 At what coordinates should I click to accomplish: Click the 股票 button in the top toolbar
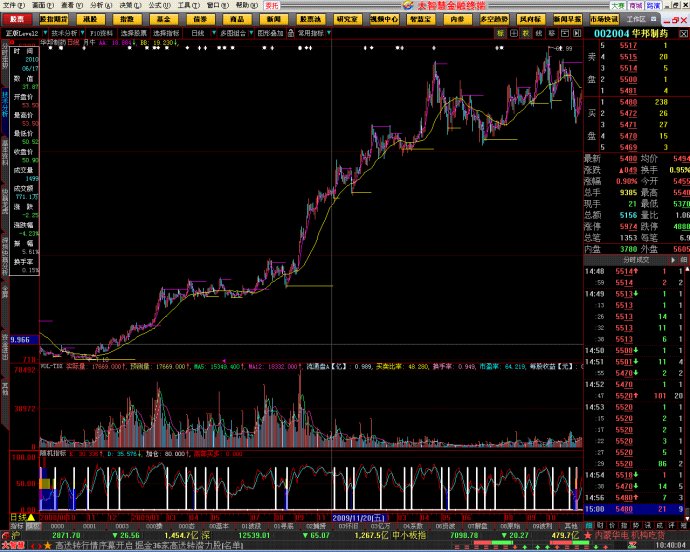click(x=18, y=19)
